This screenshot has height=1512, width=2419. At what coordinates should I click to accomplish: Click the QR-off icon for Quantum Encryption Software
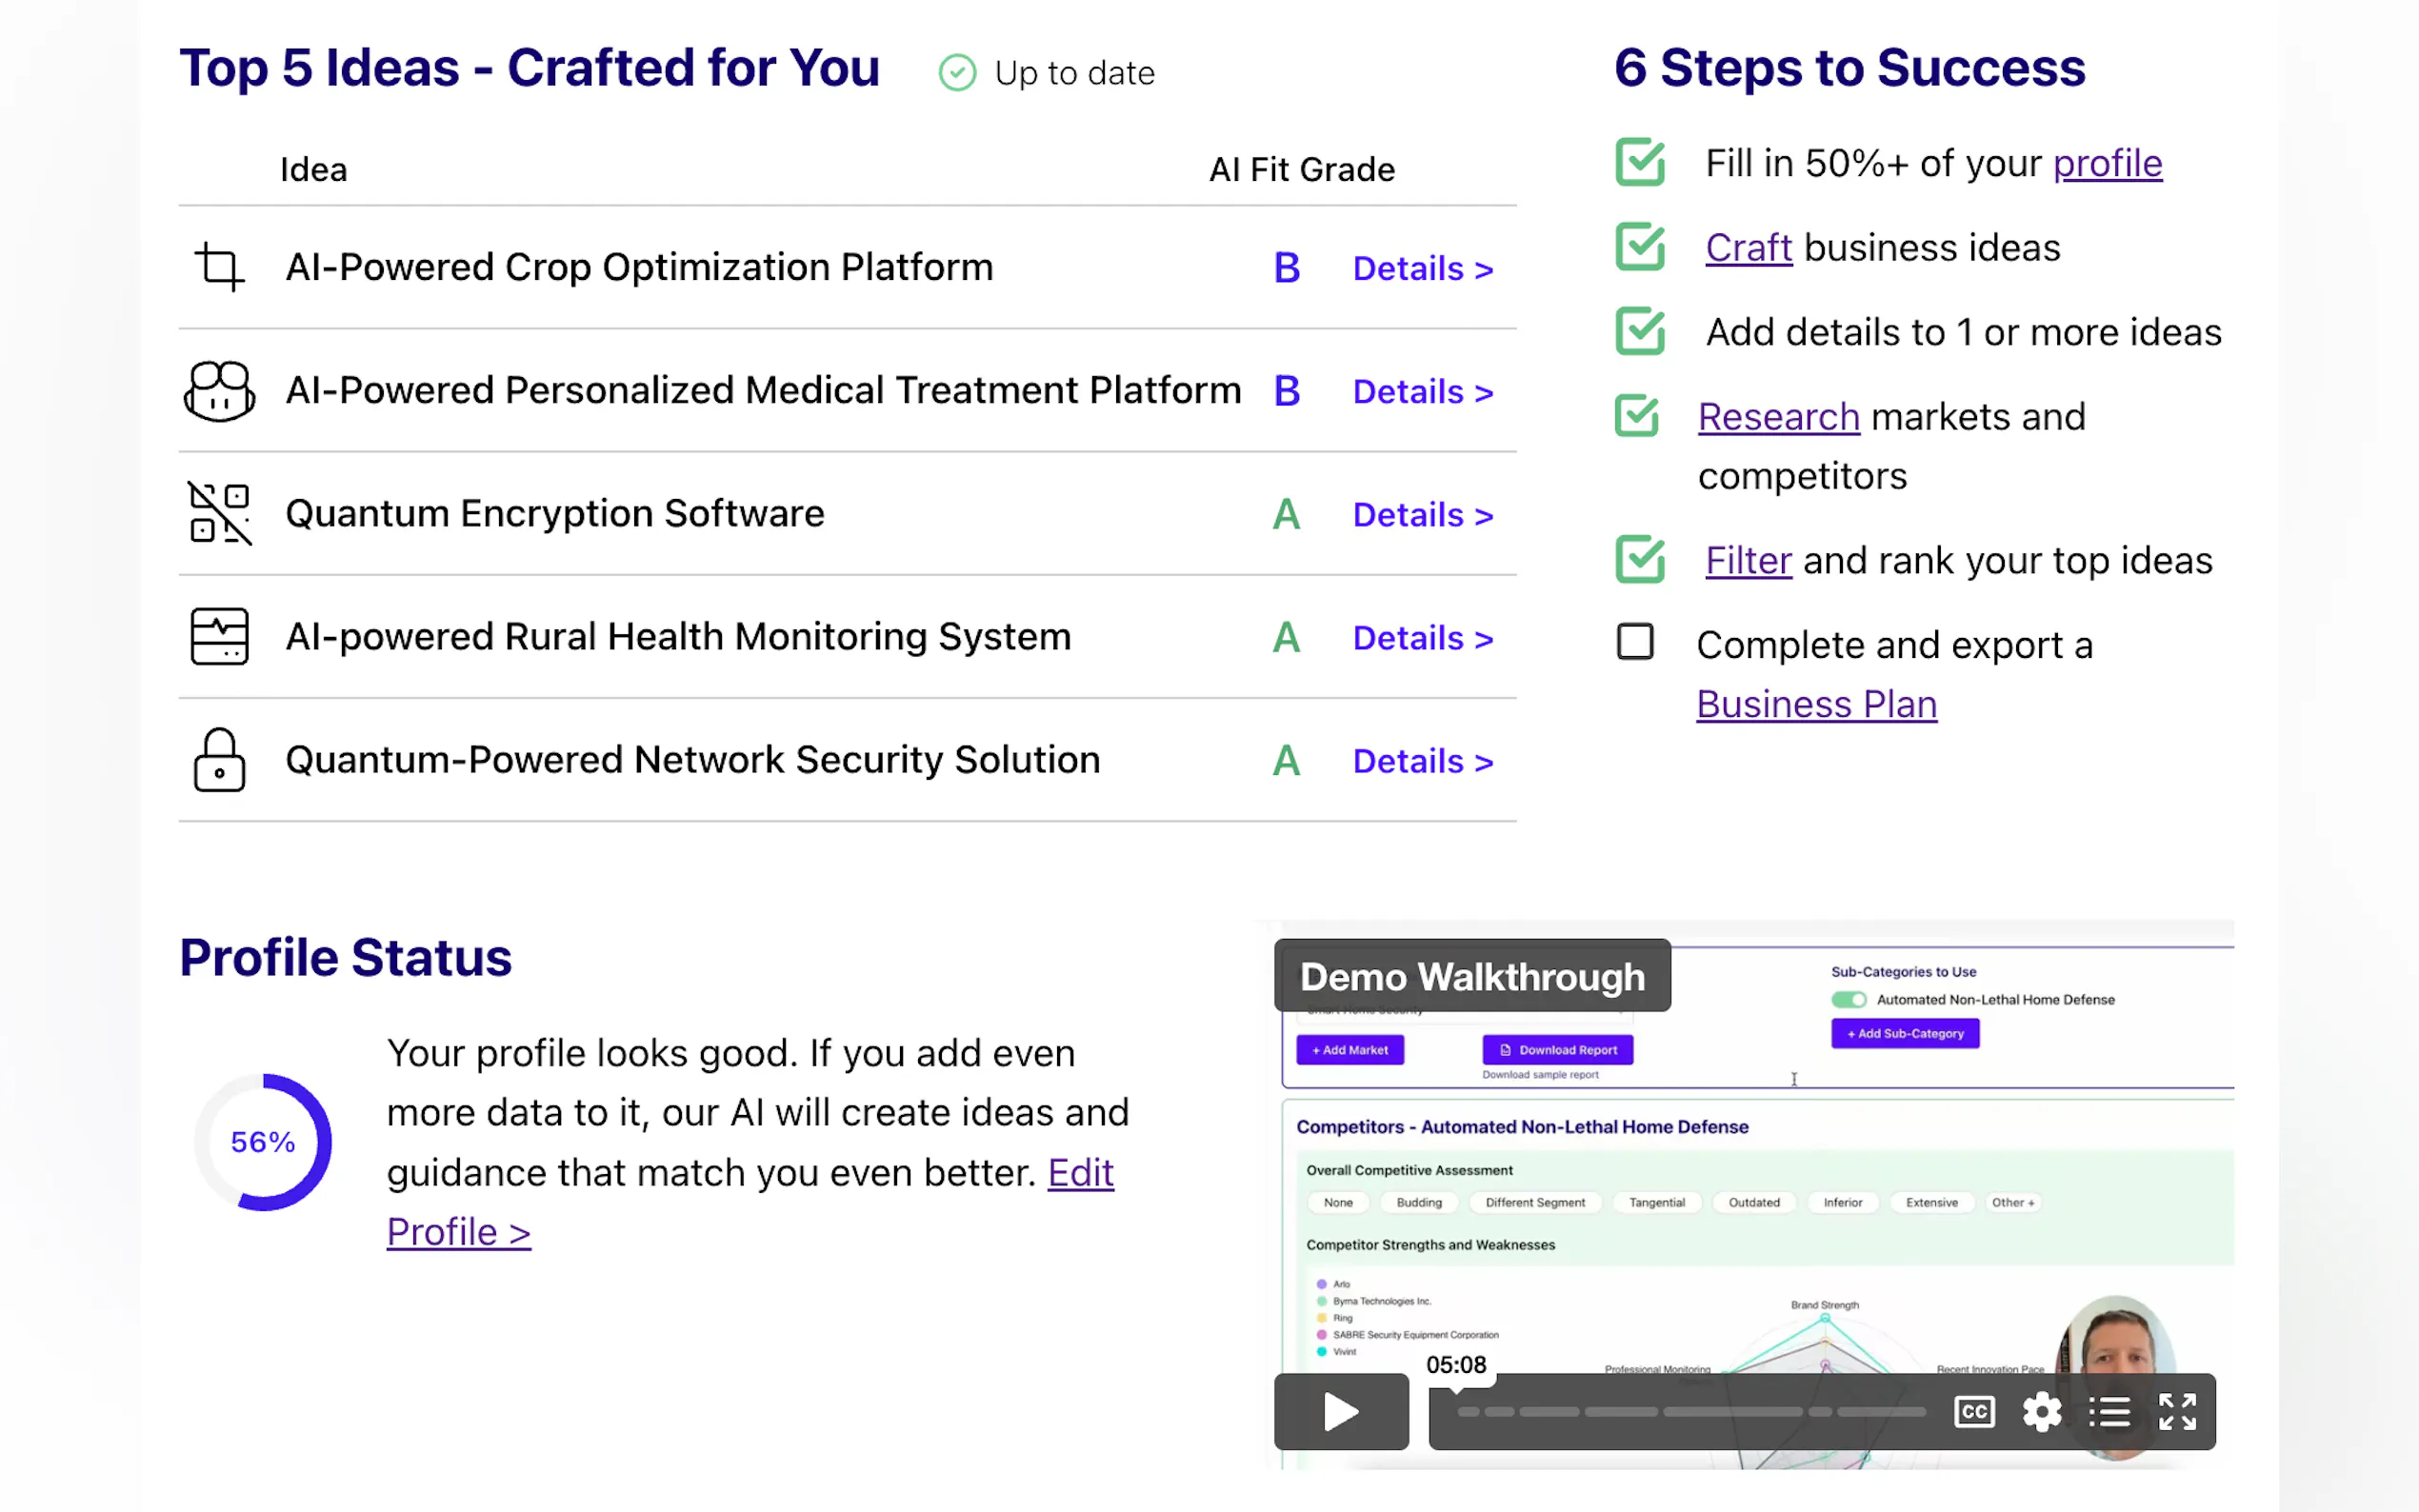219,514
